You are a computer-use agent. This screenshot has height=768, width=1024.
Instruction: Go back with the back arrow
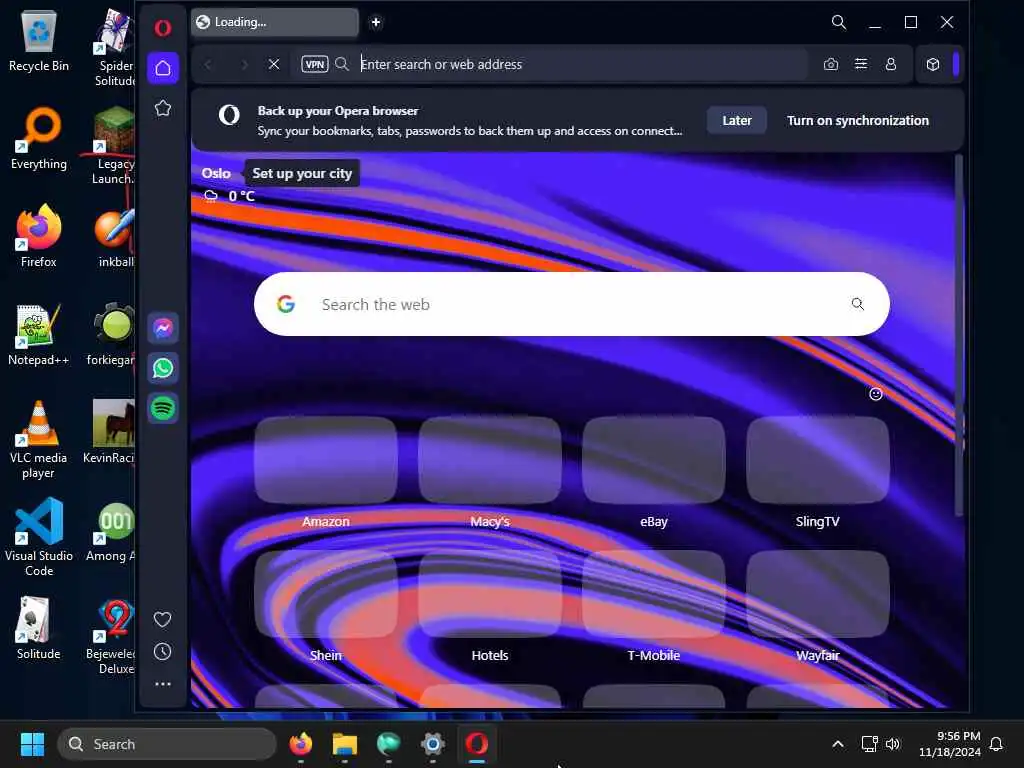pos(208,64)
